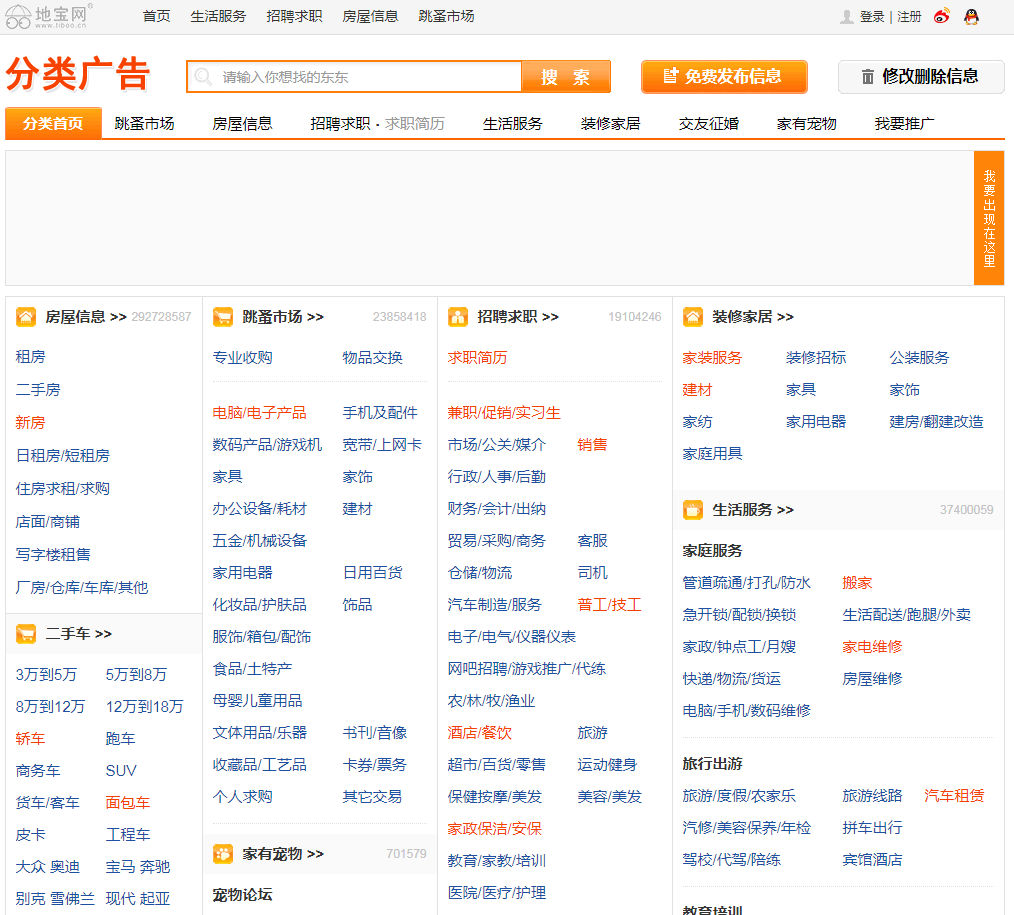Open Weibo login icon
This screenshot has width=1014, height=915.
click(x=942, y=16)
